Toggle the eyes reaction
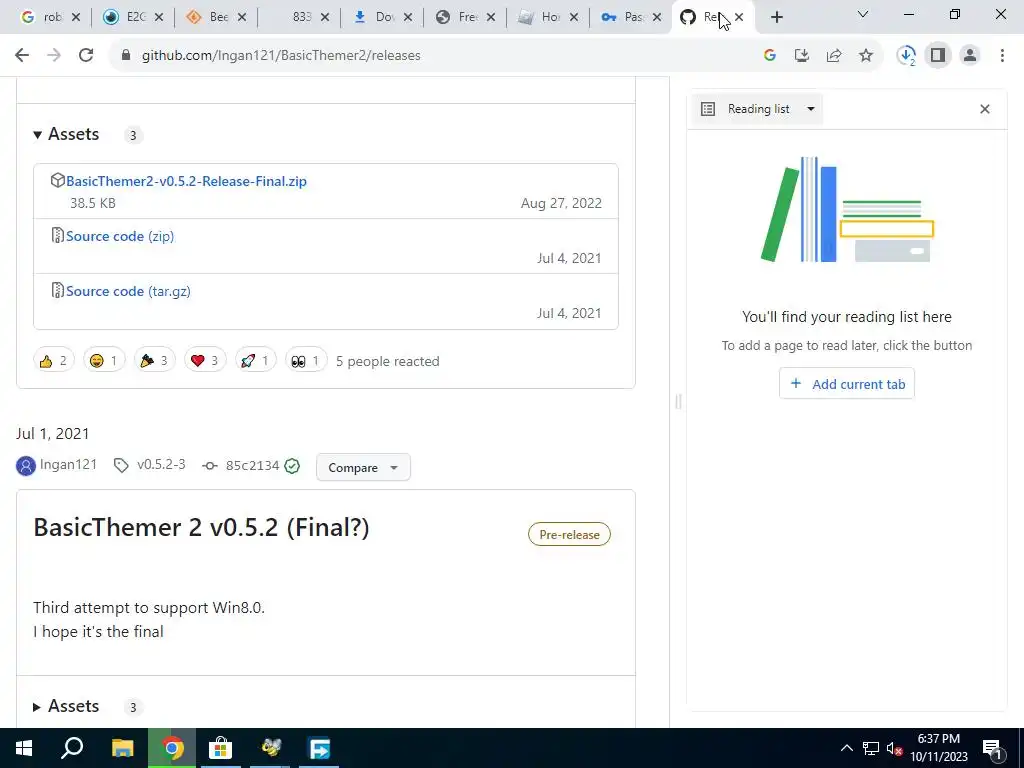1024x768 pixels. tap(306, 360)
